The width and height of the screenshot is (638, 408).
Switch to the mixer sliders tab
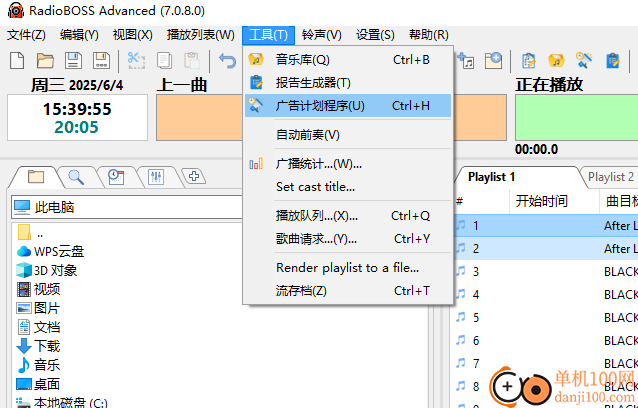coord(156,177)
